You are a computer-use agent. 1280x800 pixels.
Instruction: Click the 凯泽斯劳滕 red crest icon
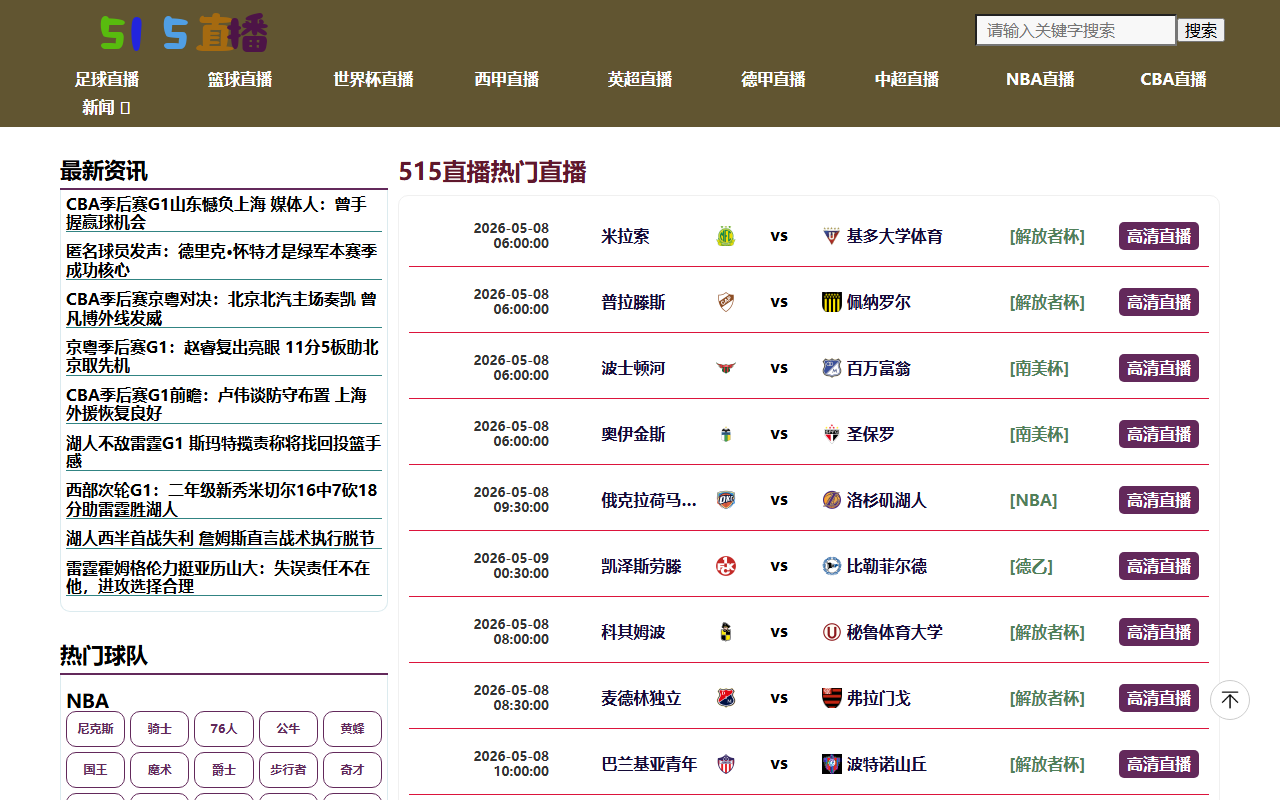[x=726, y=566]
